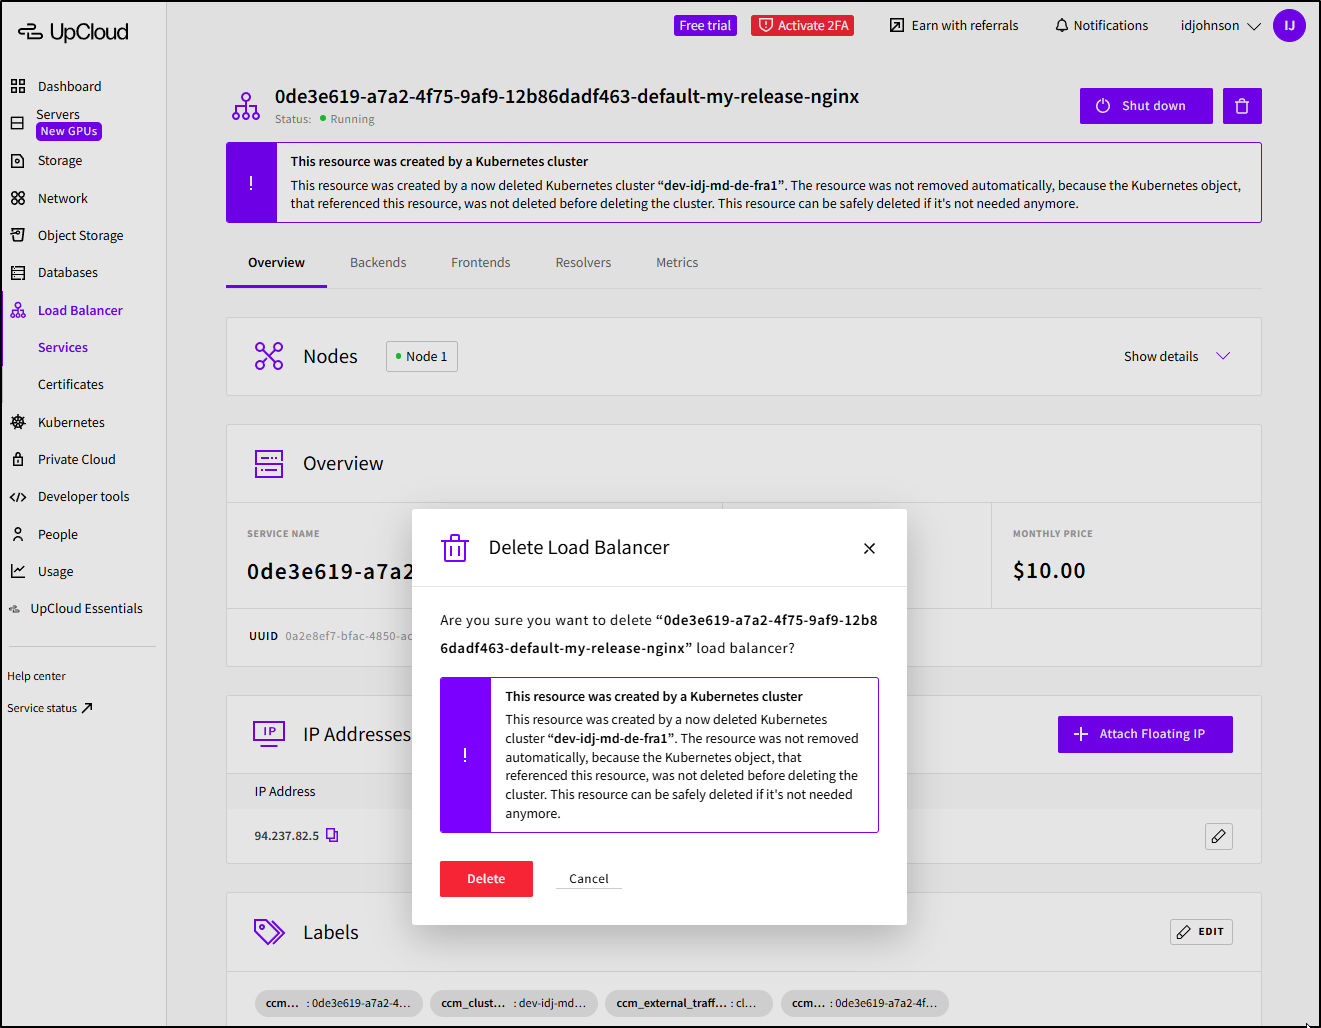This screenshot has width=1321, height=1028.
Task: Go to Kubernetes in sidebar
Action: click(70, 422)
